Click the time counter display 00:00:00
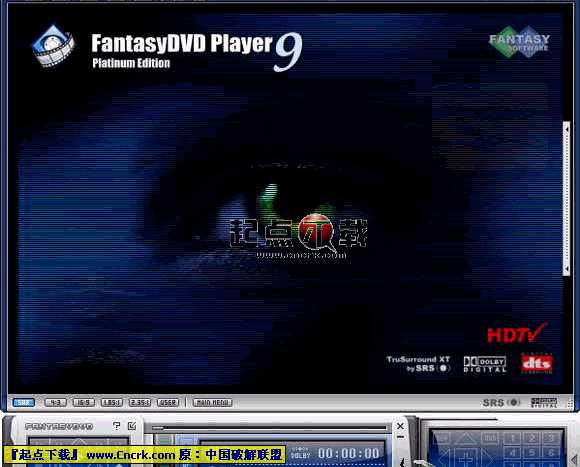 (x=348, y=453)
